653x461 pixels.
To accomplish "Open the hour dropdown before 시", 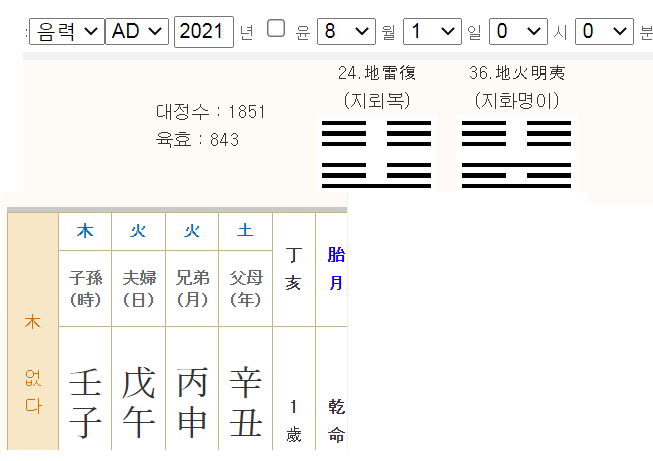I will (518, 31).
